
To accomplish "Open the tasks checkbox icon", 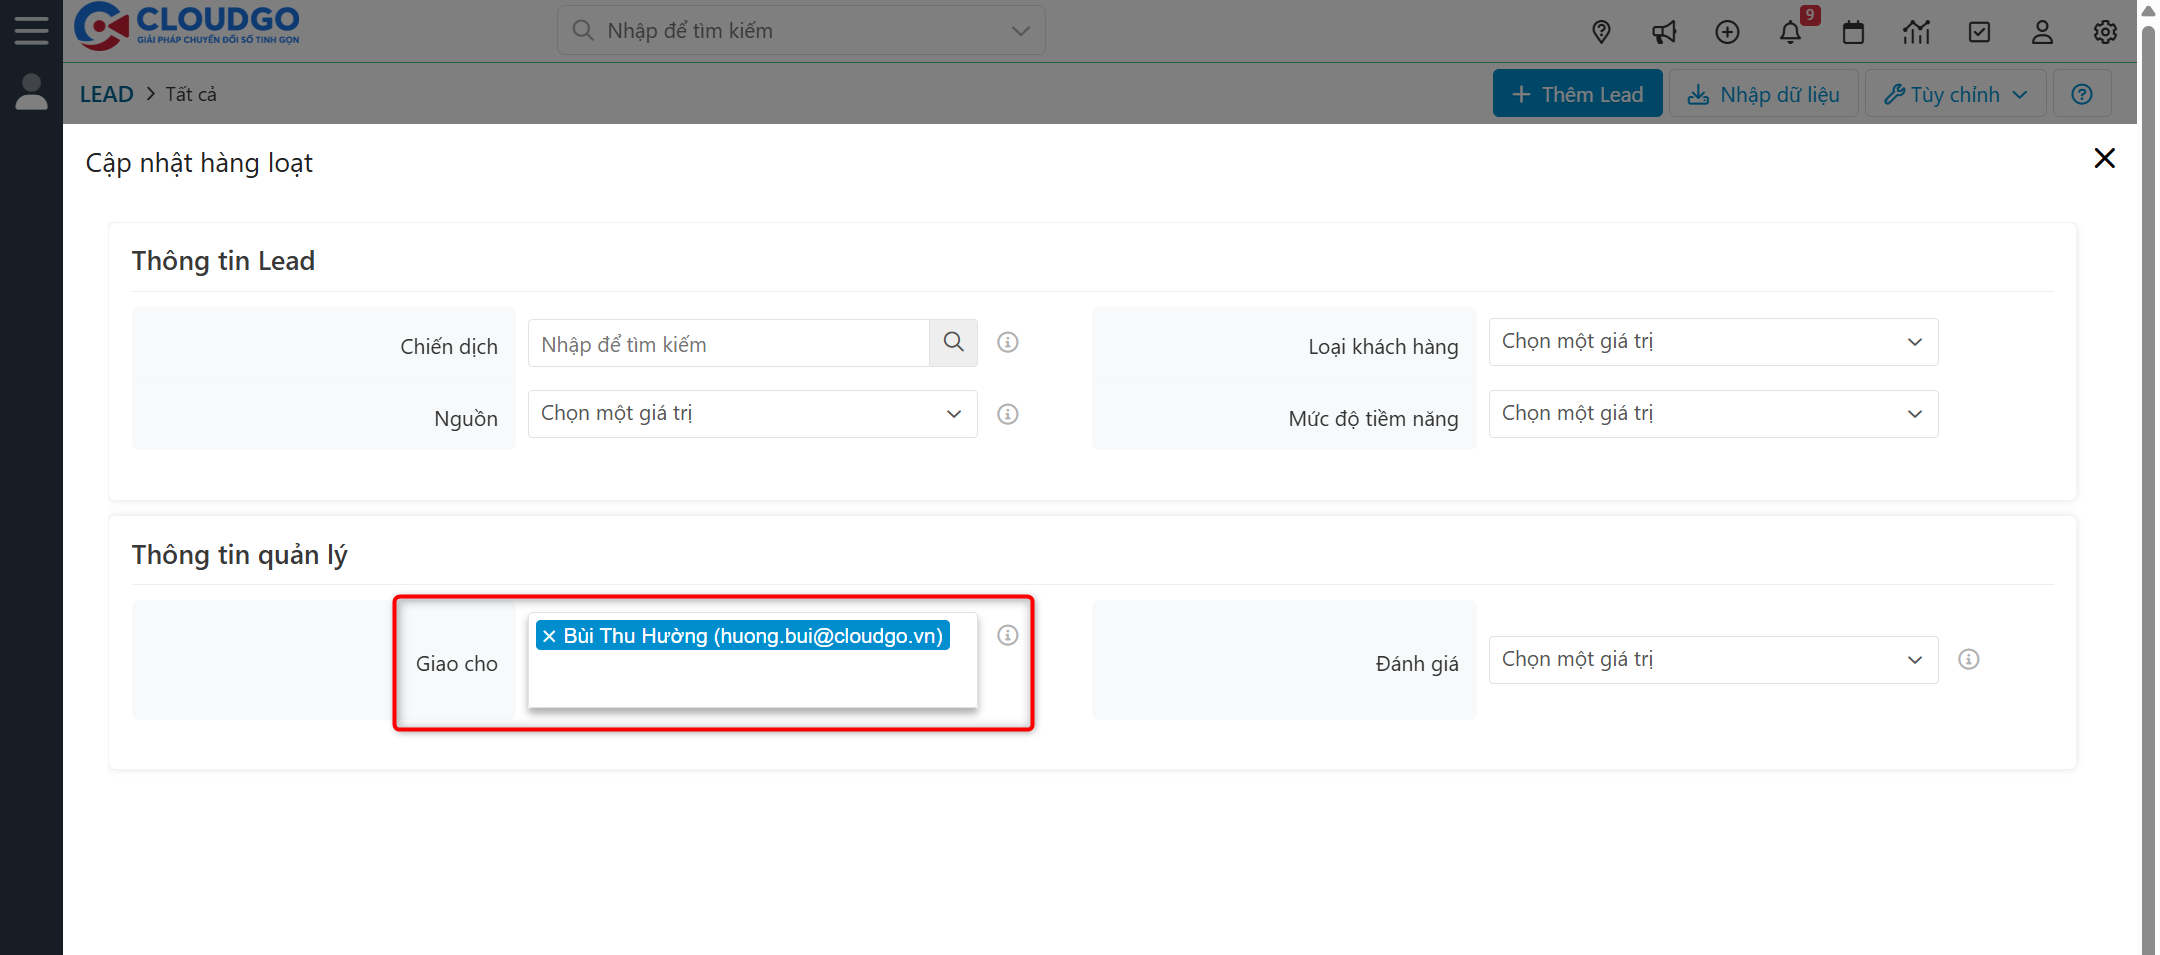I will (1979, 32).
